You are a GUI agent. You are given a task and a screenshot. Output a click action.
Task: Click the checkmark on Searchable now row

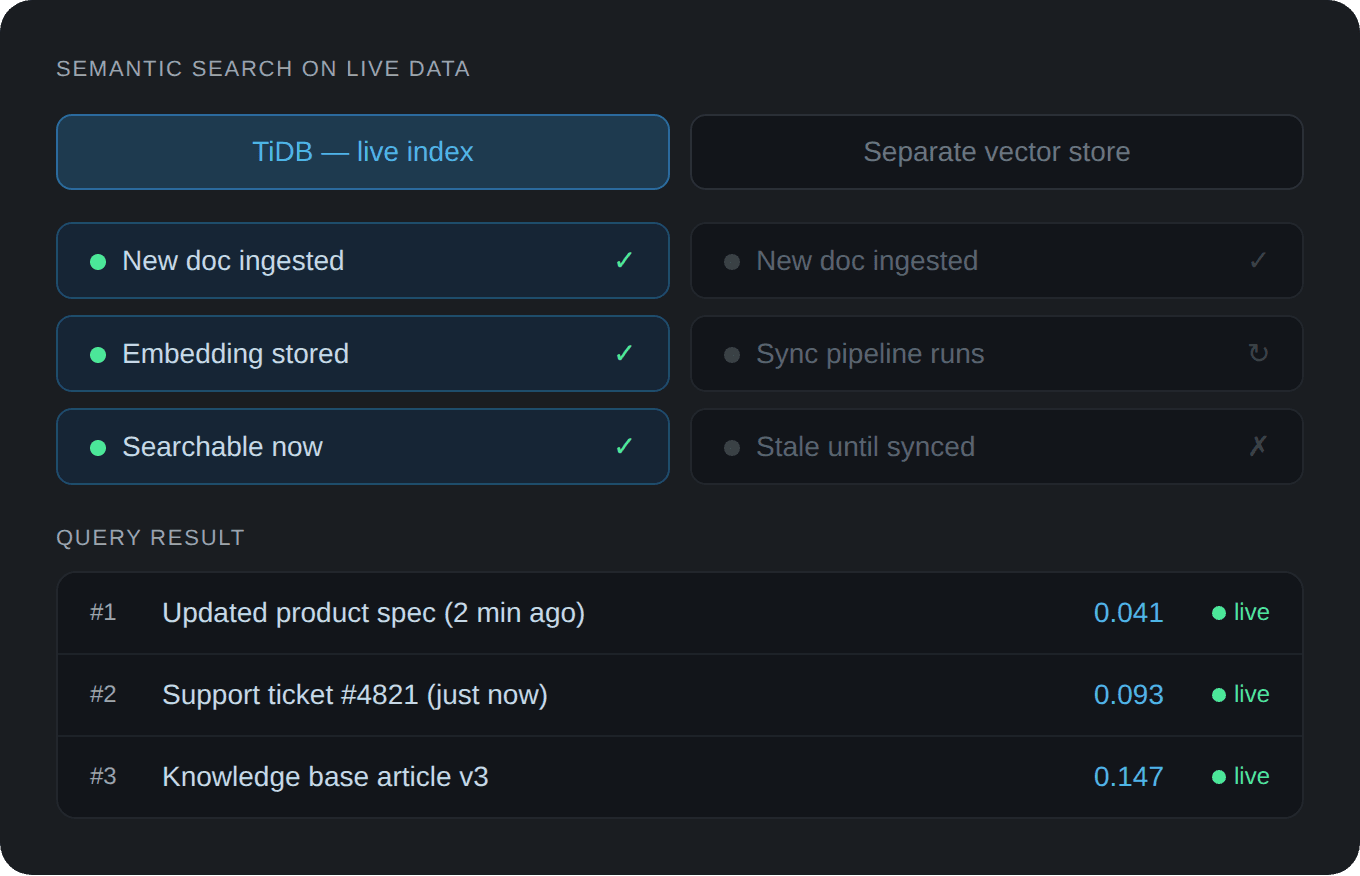click(x=624, y=447)
